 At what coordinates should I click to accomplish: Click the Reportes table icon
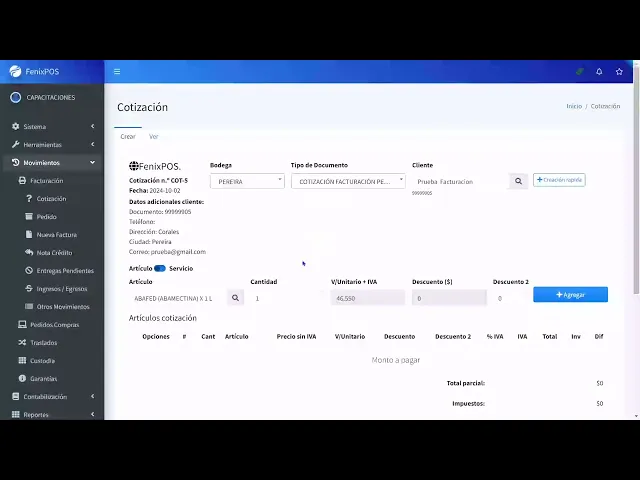click(x=16, y=414)
